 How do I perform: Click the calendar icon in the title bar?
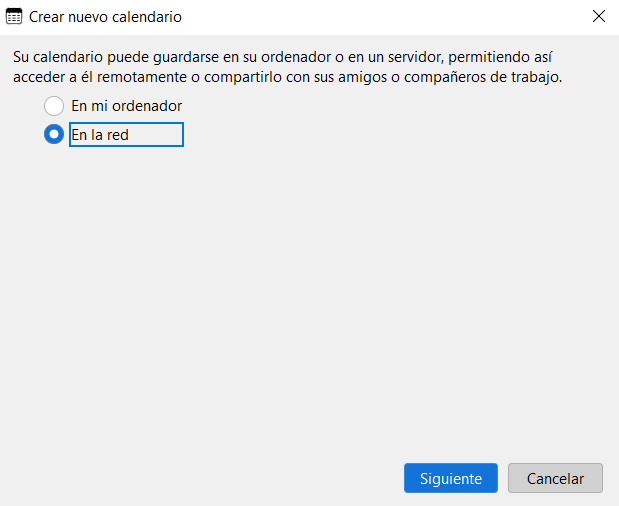point(15,17)
